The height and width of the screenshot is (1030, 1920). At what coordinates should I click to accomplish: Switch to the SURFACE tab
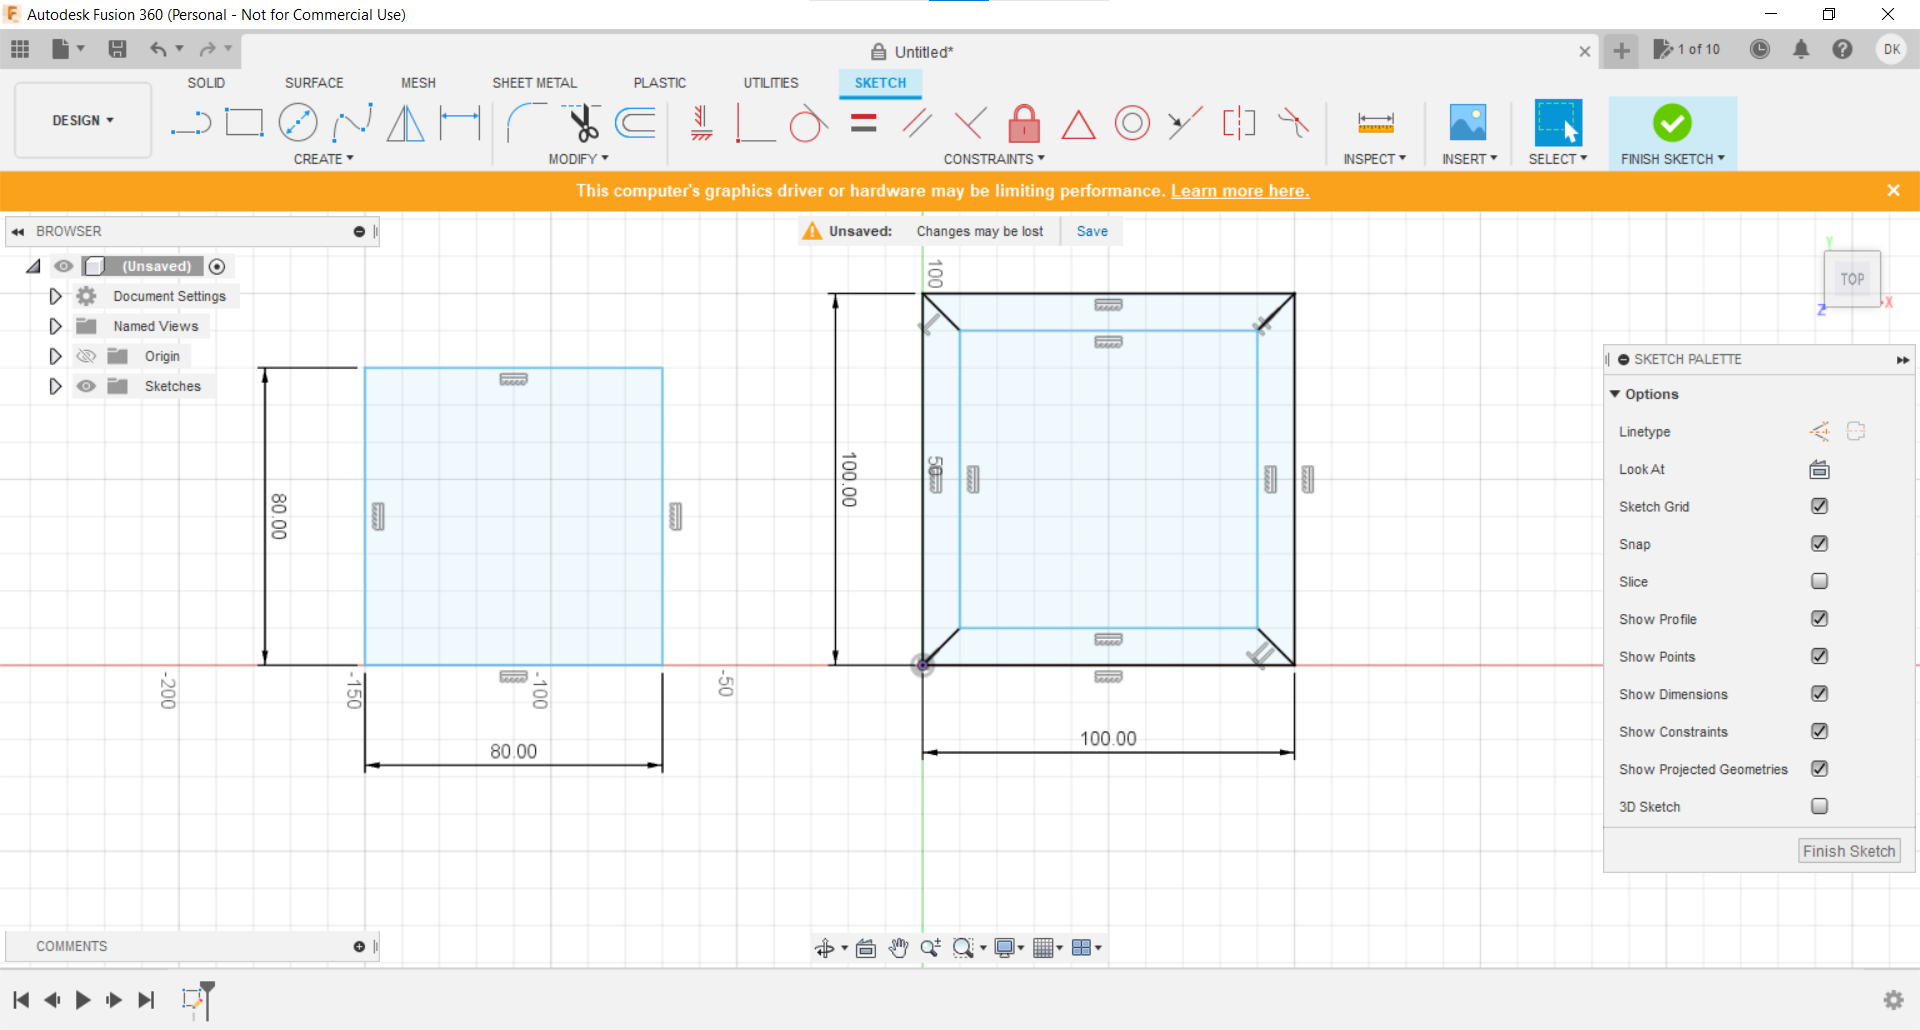[314, 83]
